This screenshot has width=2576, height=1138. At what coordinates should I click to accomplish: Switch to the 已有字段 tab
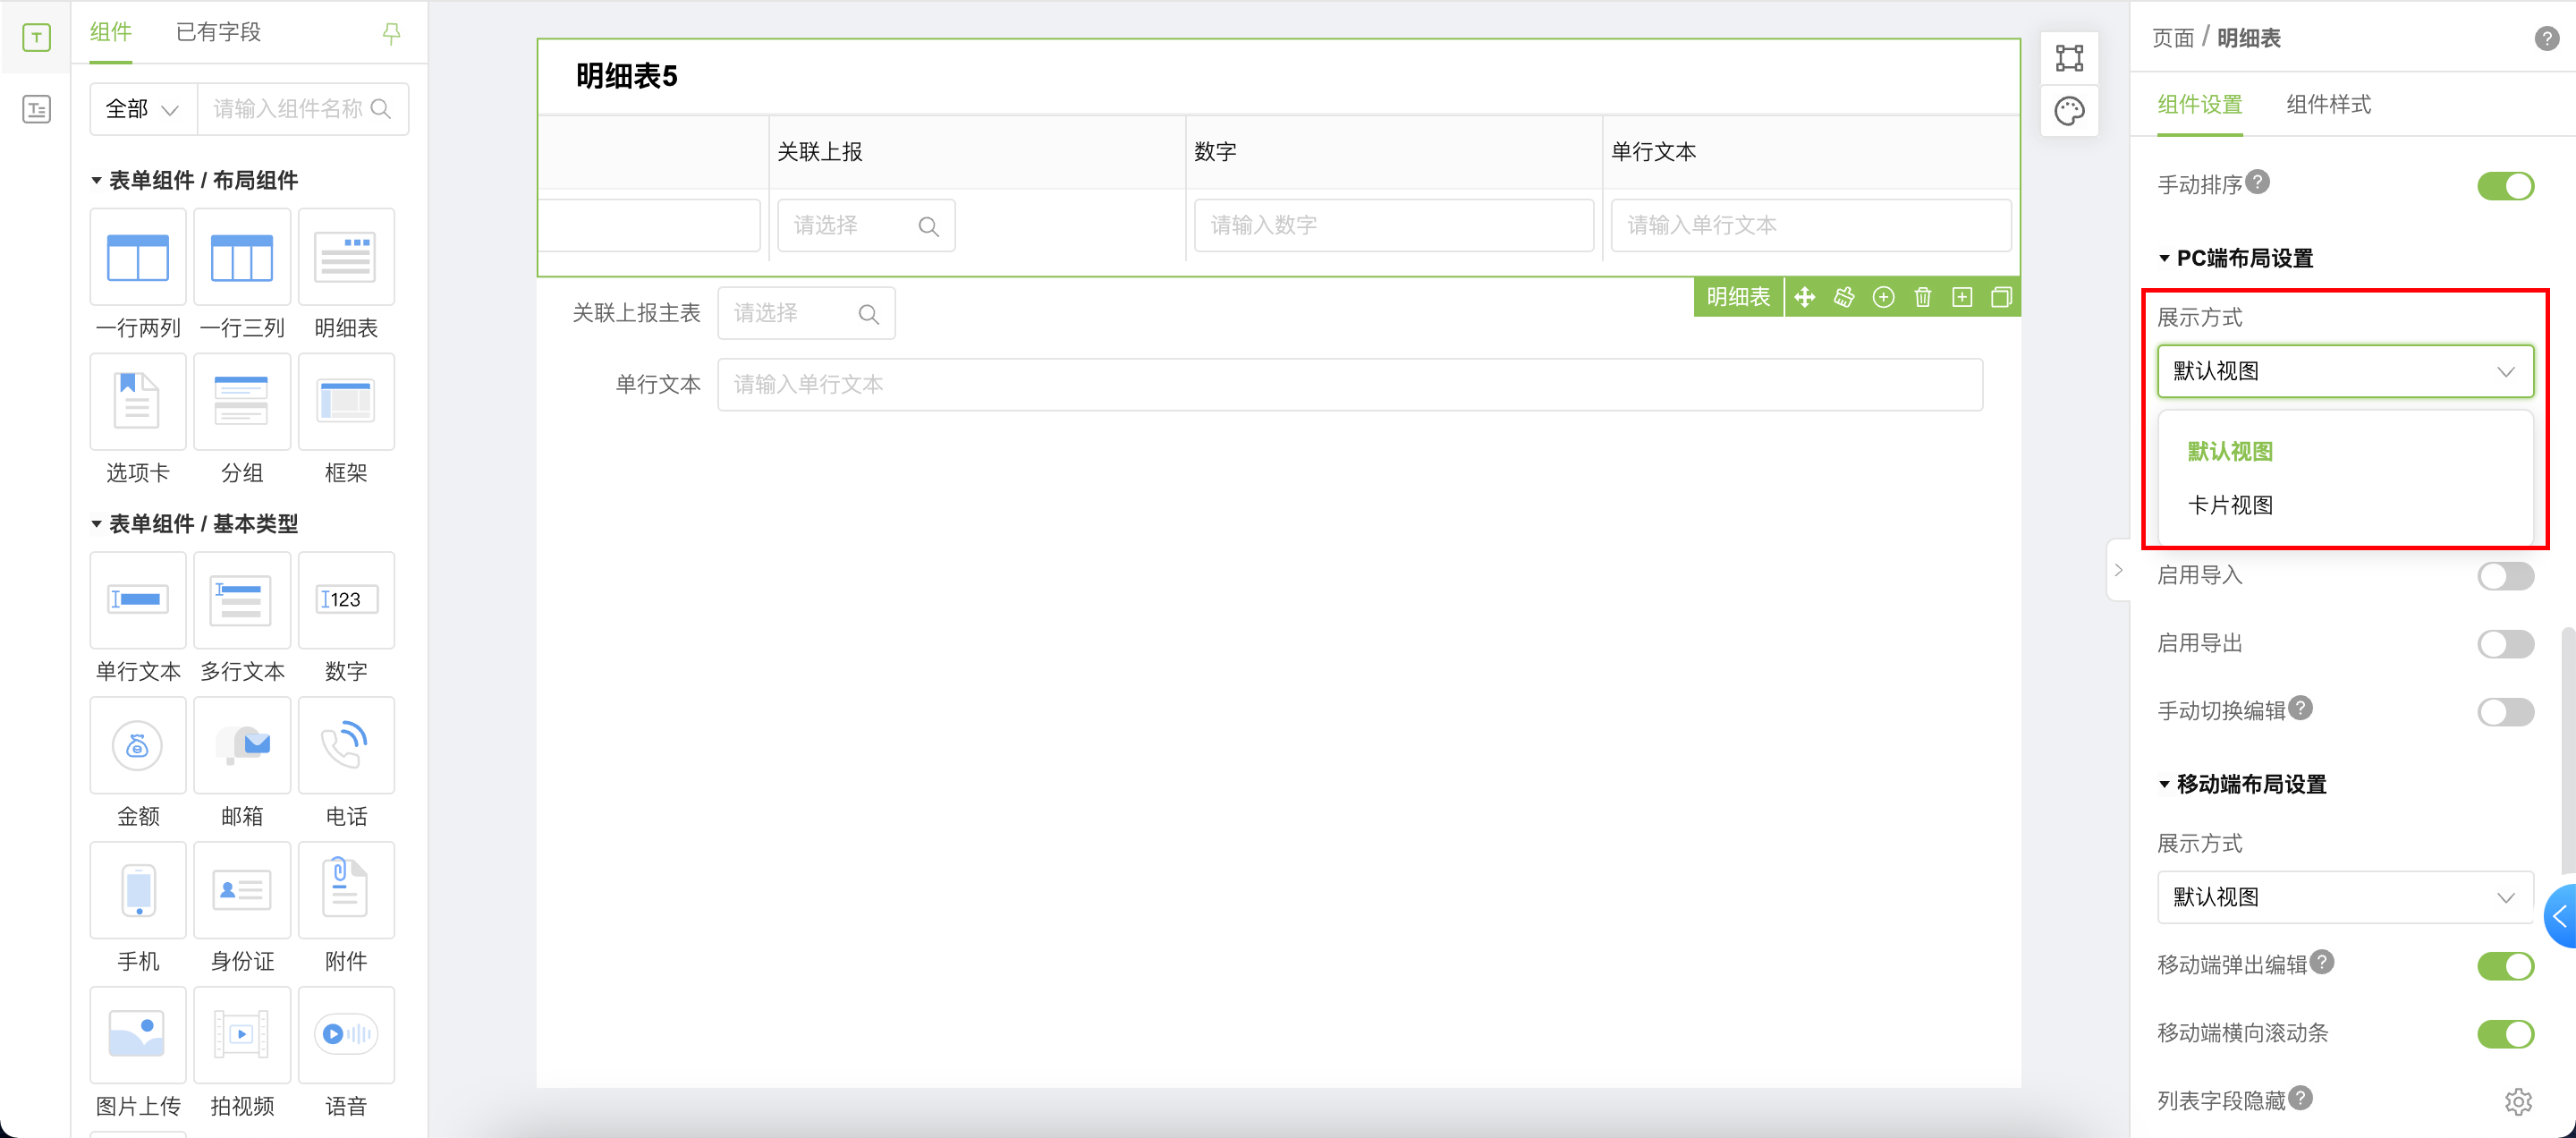click(218, 32)
